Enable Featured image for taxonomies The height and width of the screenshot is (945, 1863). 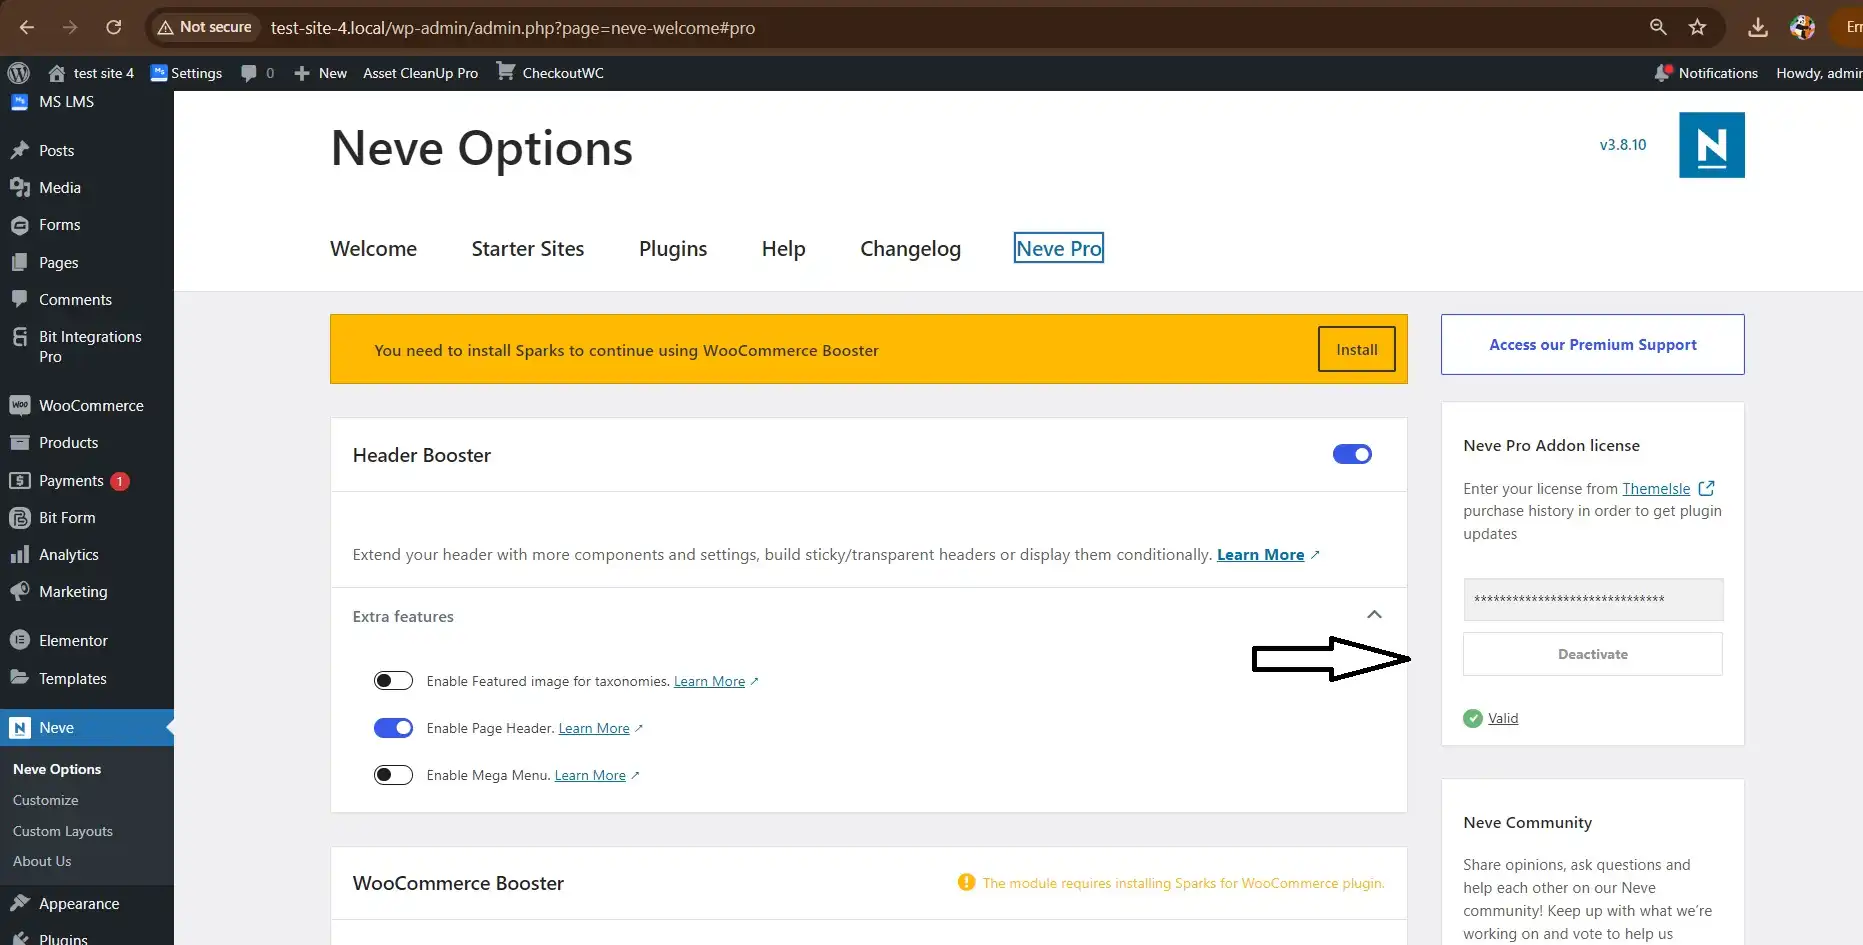pyautogui.click(x=393, y=680)
